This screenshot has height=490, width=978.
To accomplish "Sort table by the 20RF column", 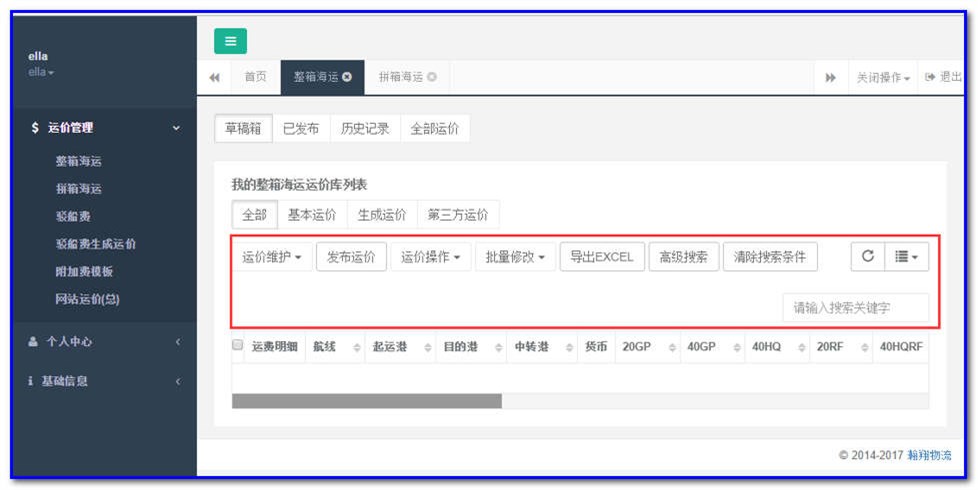I will click(x=843, y=347).
